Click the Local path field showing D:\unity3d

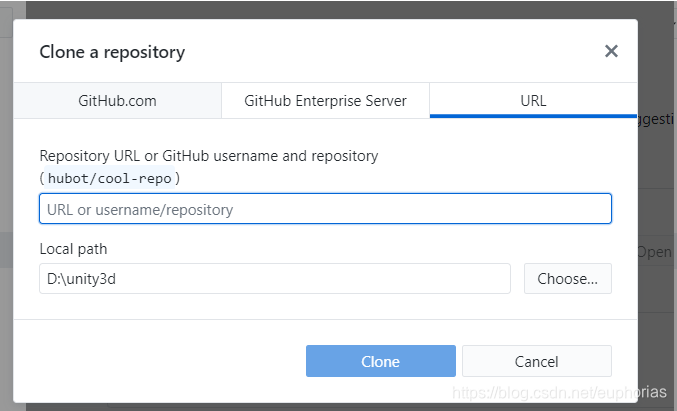[x=275, y=279]
